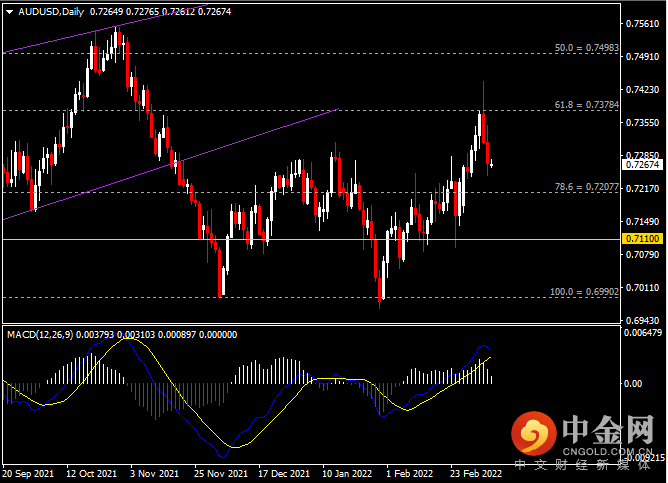Click the 0.75615 price axis label
The width and height of the screenshot is (668, 483).
(640, 23)
